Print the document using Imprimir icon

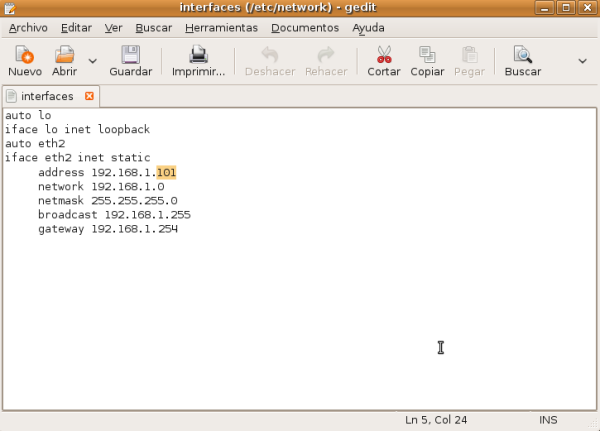click(x=198, y=55)
